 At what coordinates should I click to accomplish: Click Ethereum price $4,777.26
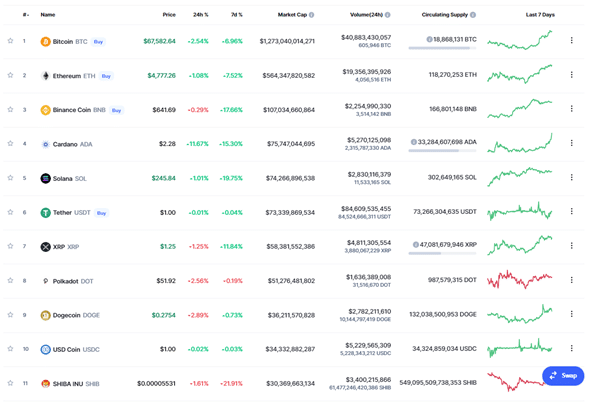click(162, 75)
